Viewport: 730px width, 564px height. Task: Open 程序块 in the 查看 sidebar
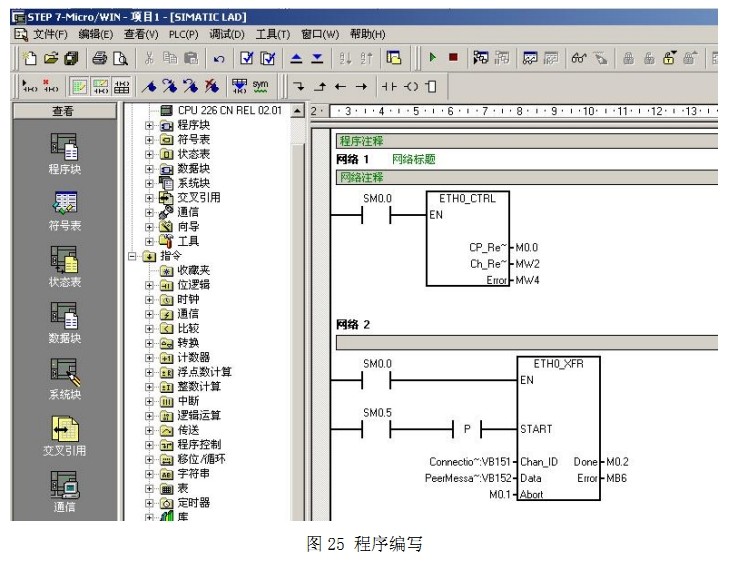(x=64, y=154)
